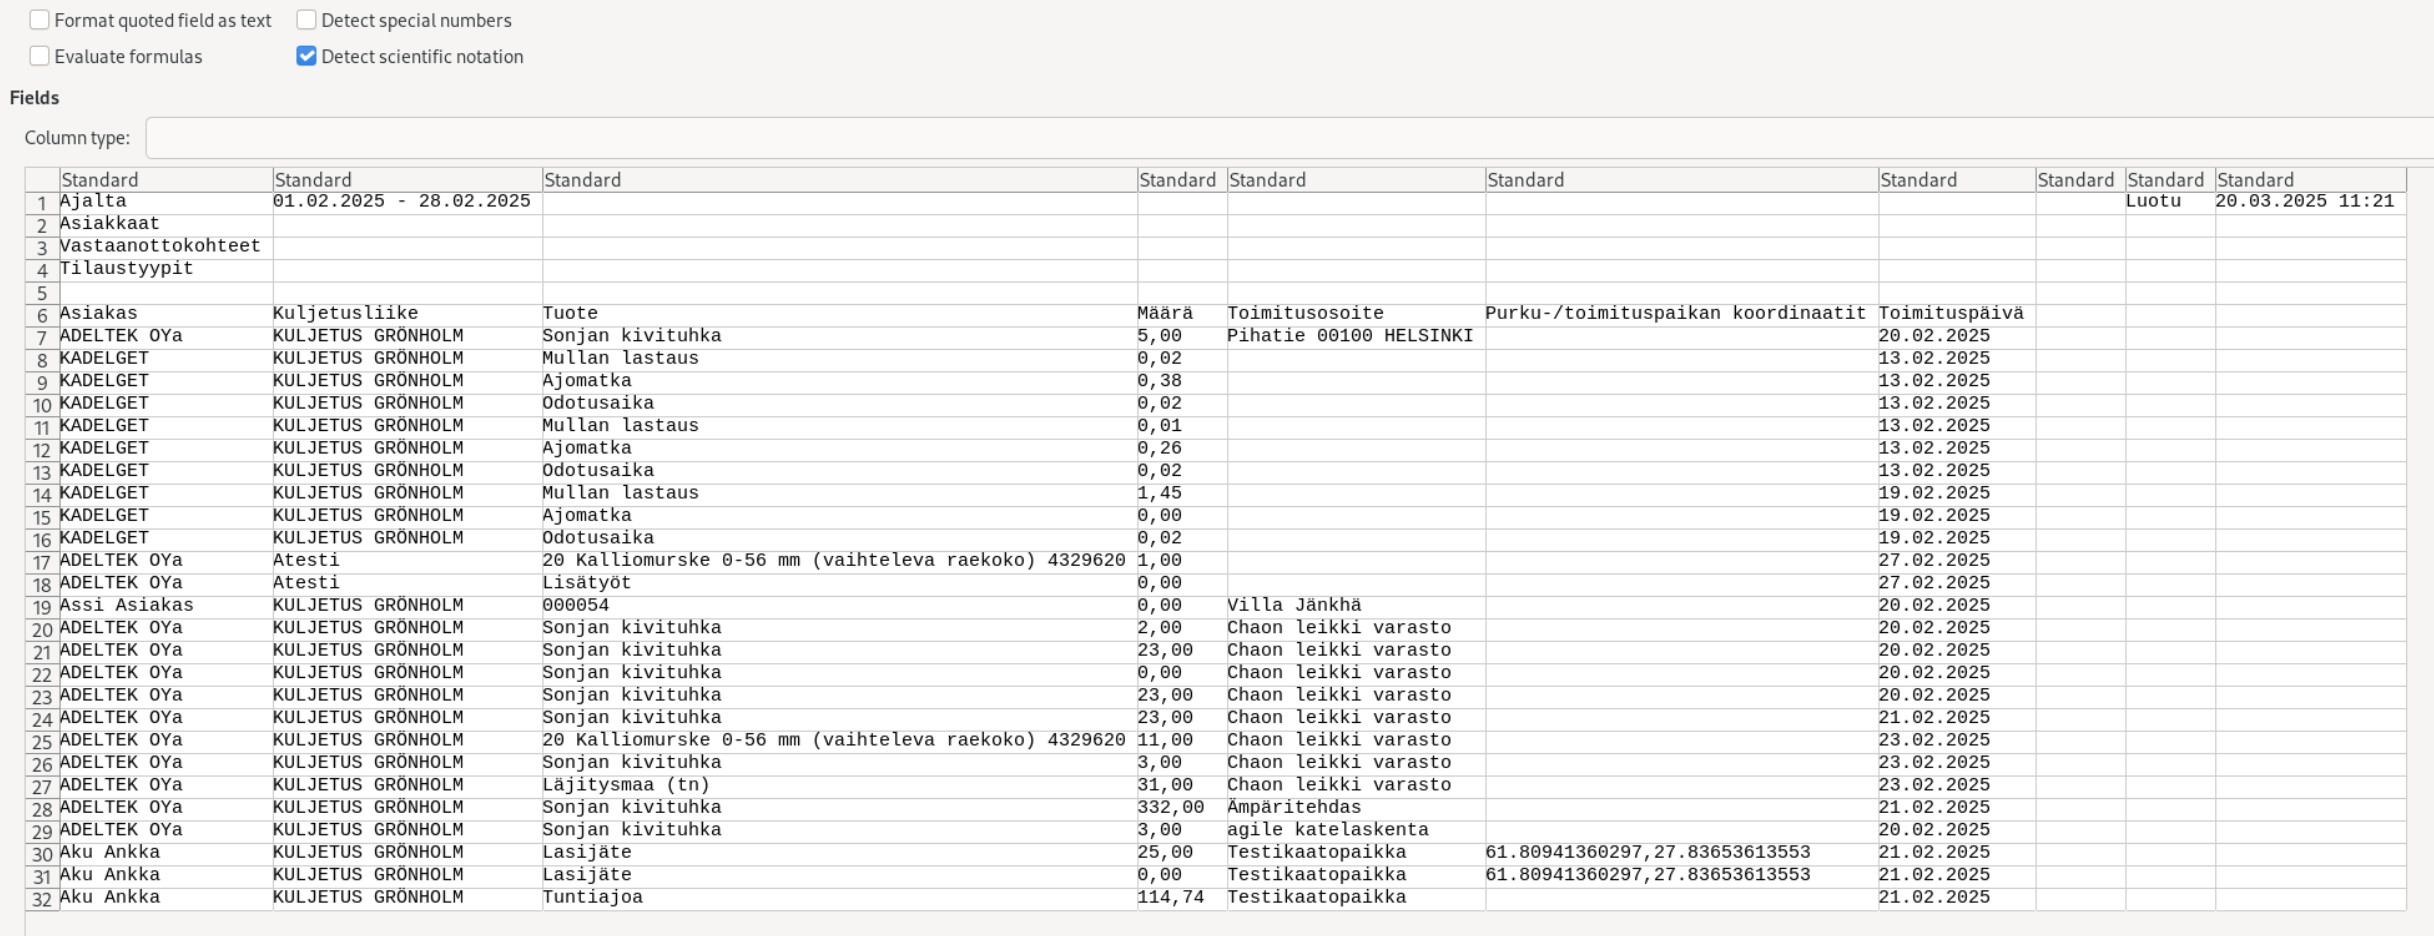The image size is (2434, 936).
Task: Click the Pihatie 00100 HELSINKI cell
Action: (1350, 336)
